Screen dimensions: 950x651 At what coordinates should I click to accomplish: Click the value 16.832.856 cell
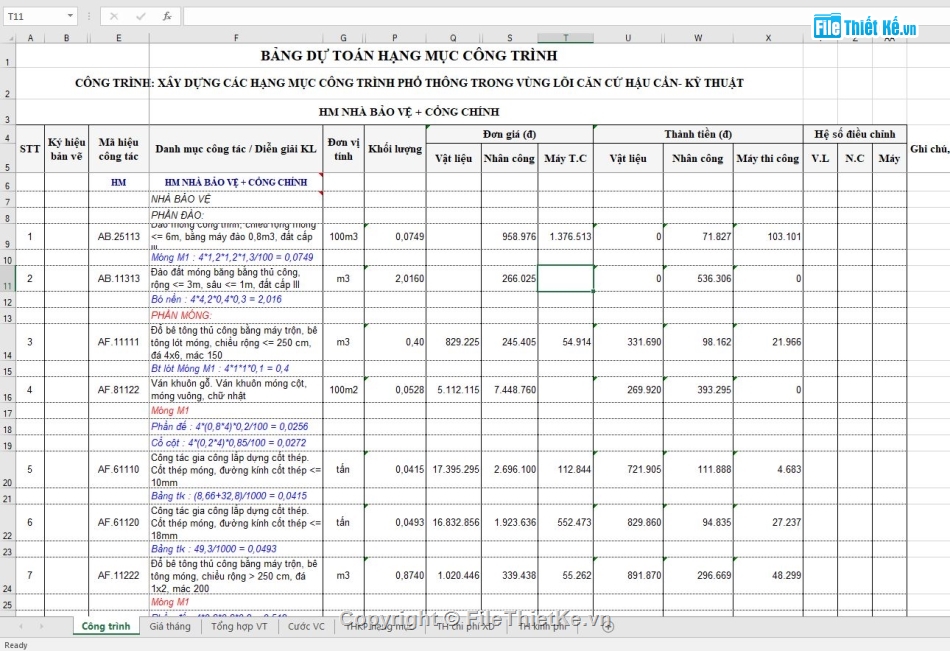click(x=454, y=522)
